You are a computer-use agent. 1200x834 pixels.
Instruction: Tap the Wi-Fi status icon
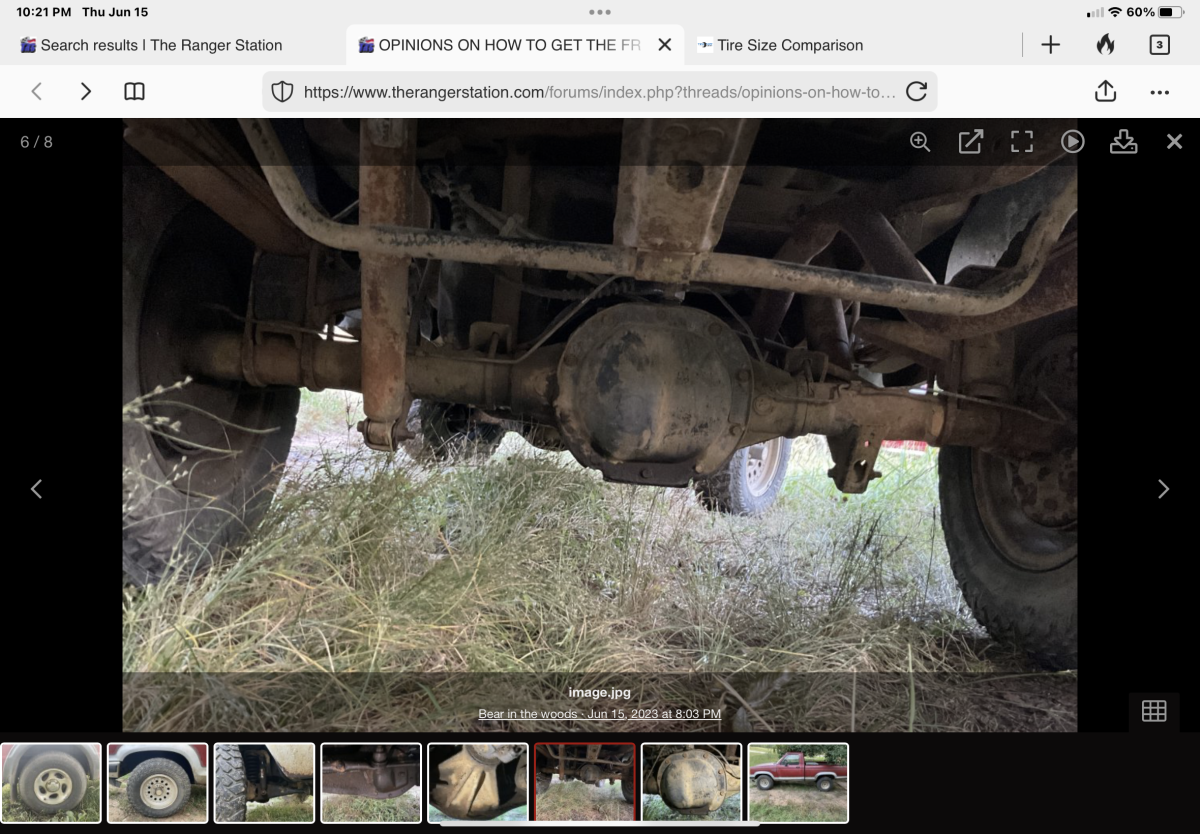point(1114,12)
